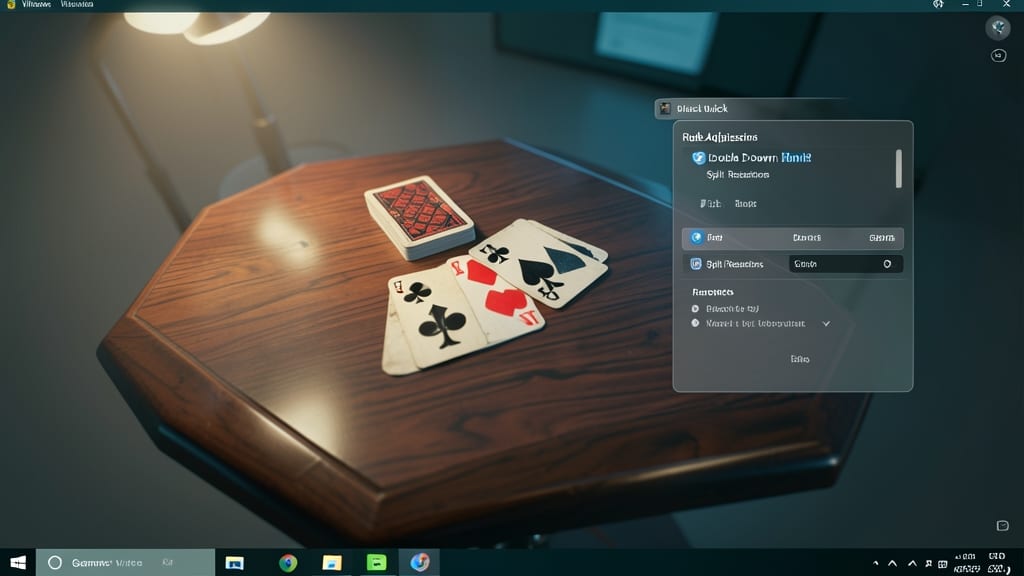
Task: Open the second title bar menu item
Action: point(77,4)
